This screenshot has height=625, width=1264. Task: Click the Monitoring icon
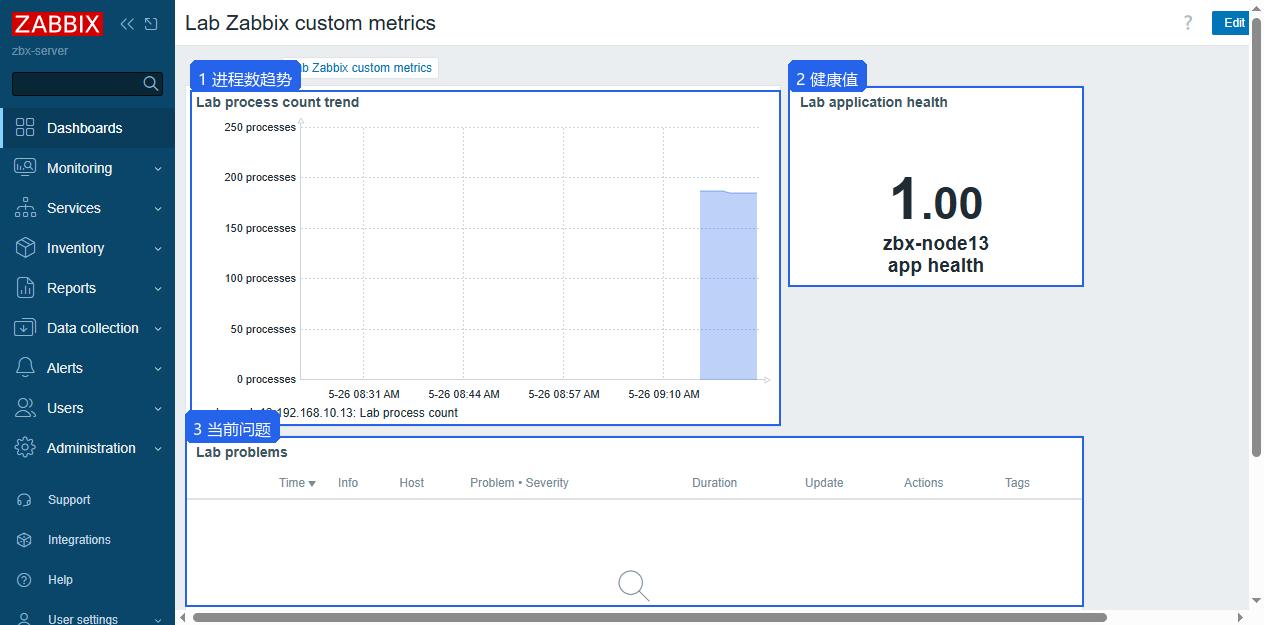(x=25, y=168)
